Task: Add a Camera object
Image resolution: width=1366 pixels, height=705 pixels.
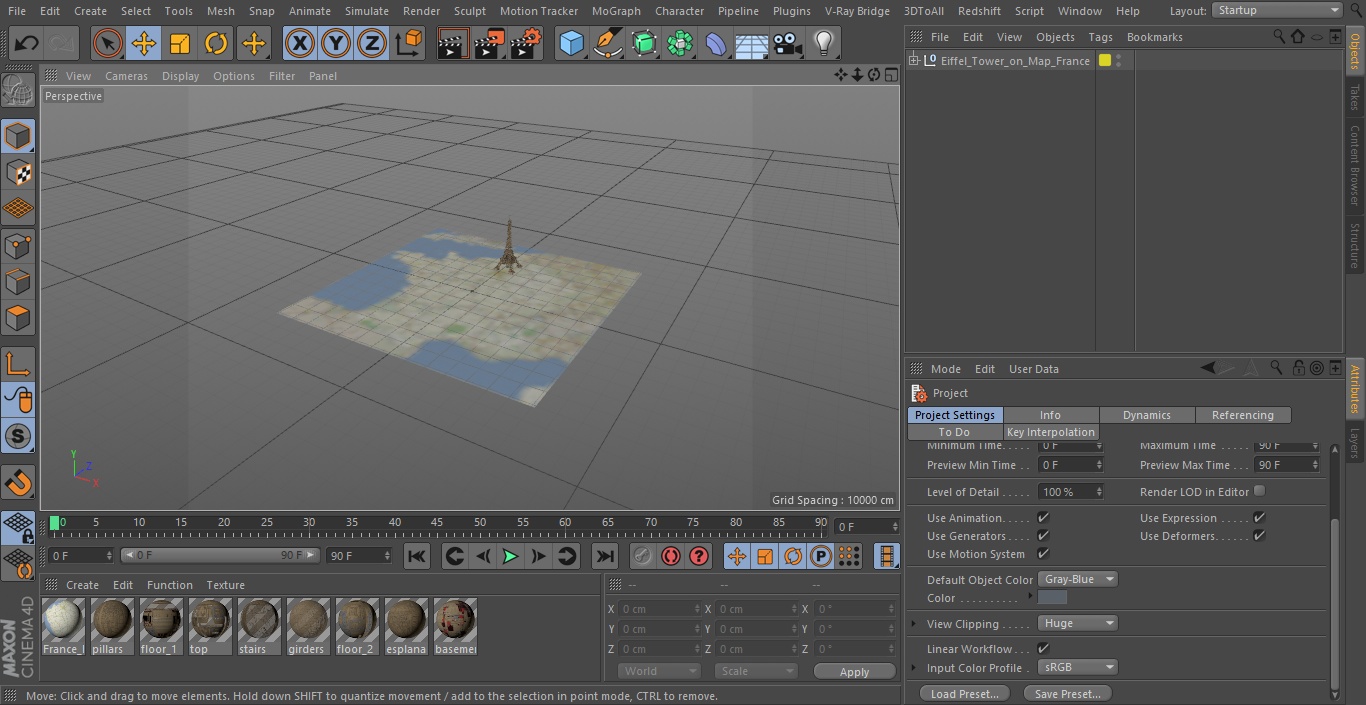Action: coord(788,44)
